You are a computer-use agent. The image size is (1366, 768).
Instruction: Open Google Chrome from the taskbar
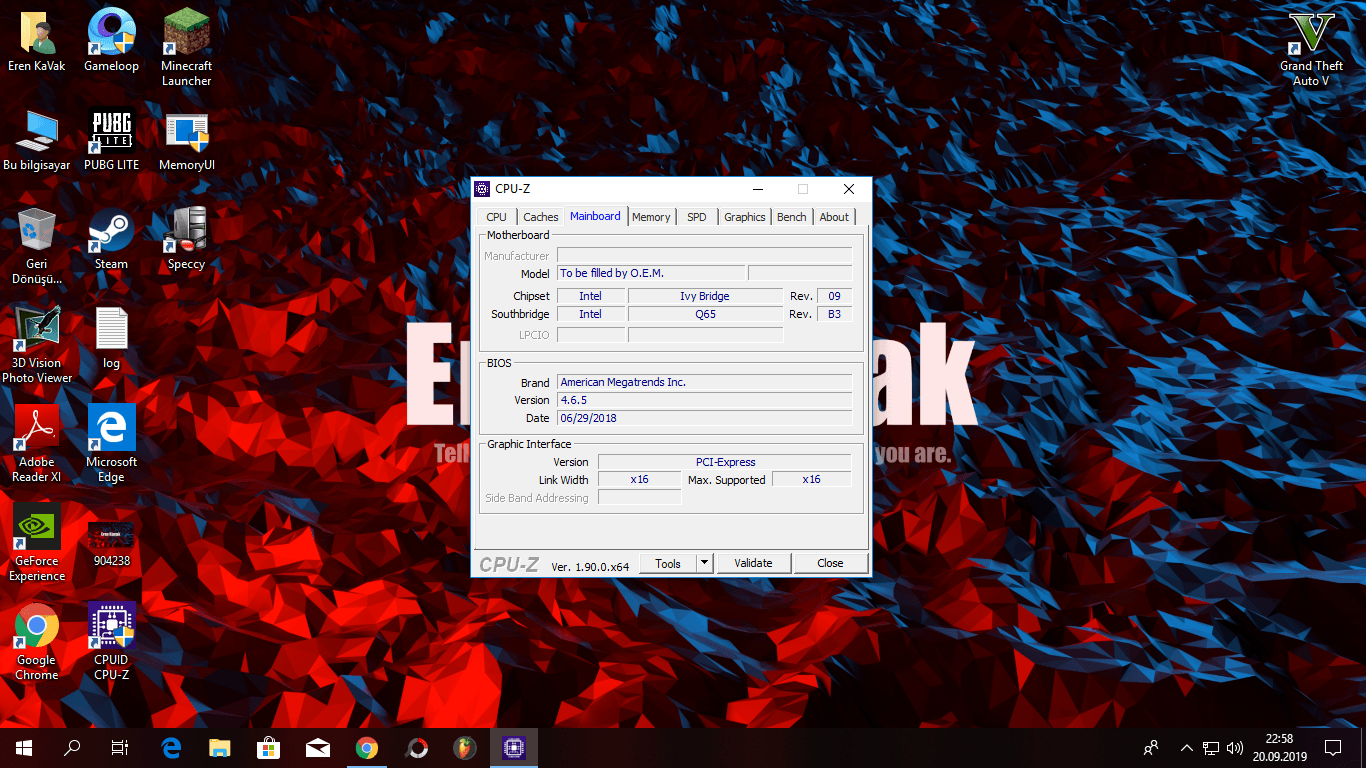[367, 747]
